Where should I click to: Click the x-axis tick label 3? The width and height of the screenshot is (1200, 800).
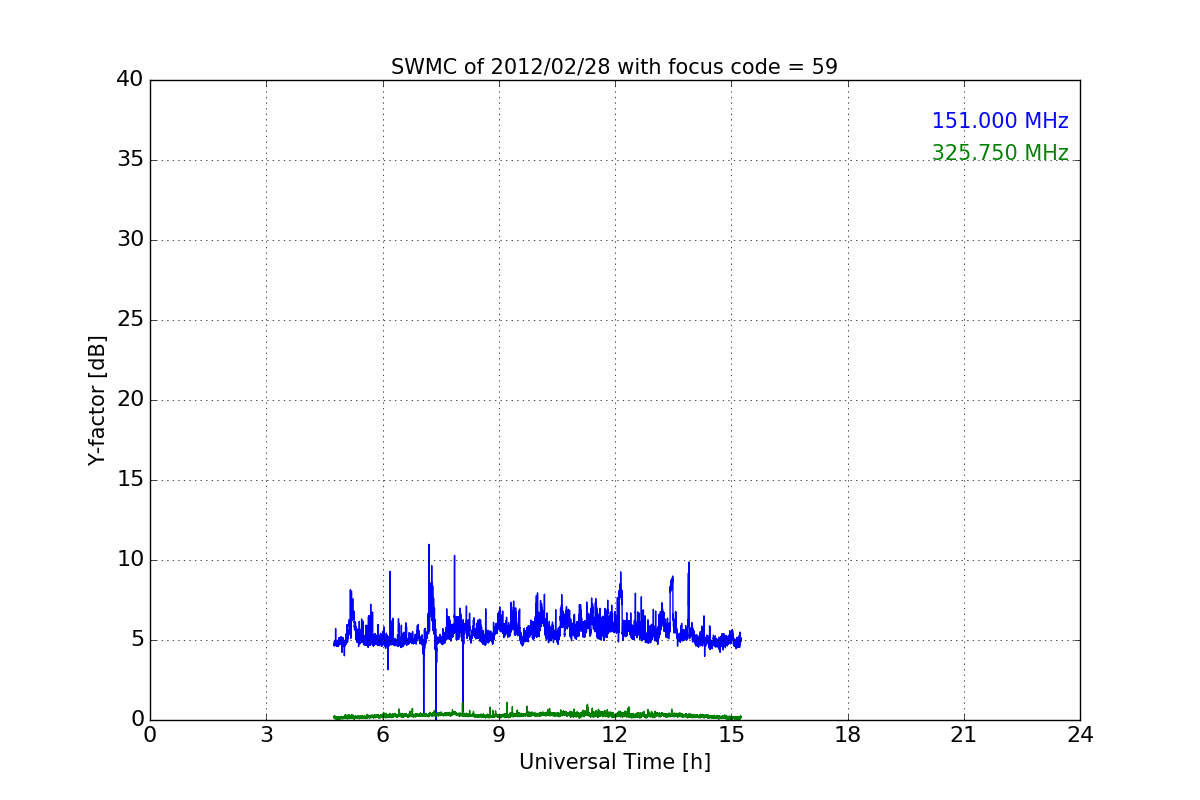coord(266,735)
